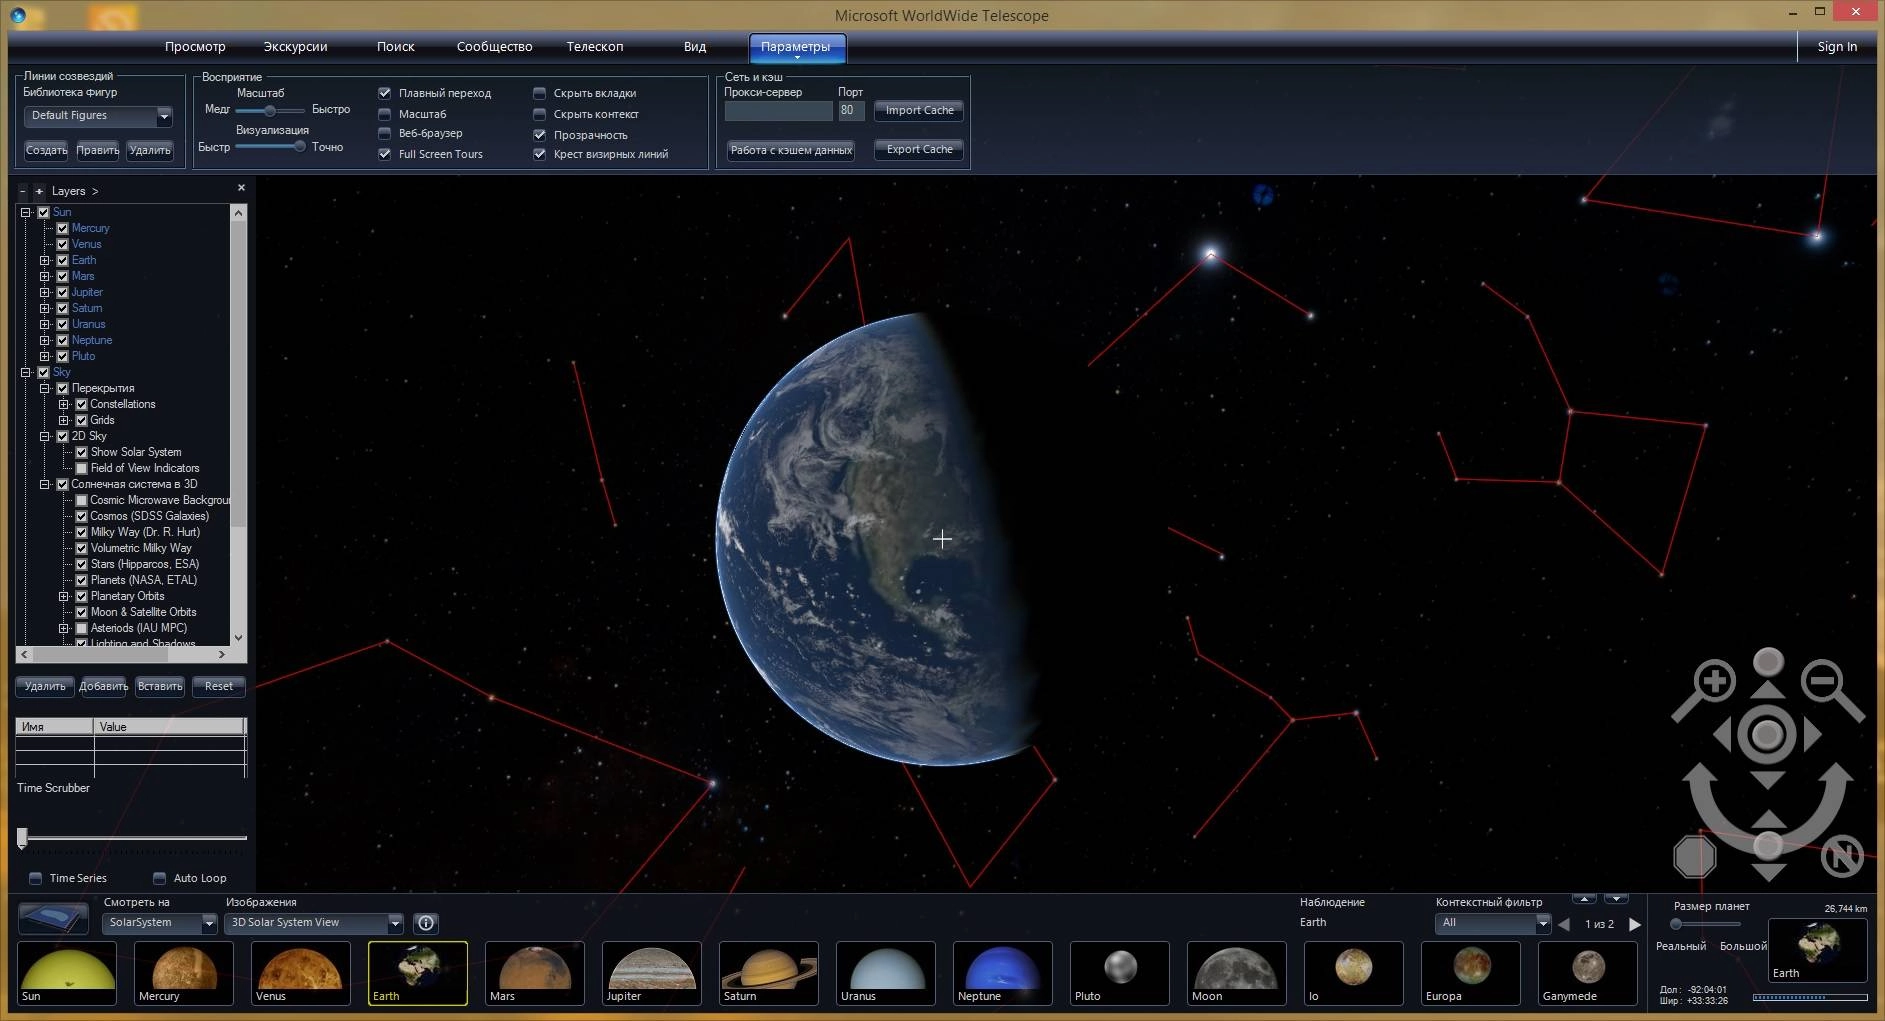Collapse the Sky layer tree node
1885x1021 pixels.
(26, 372)
